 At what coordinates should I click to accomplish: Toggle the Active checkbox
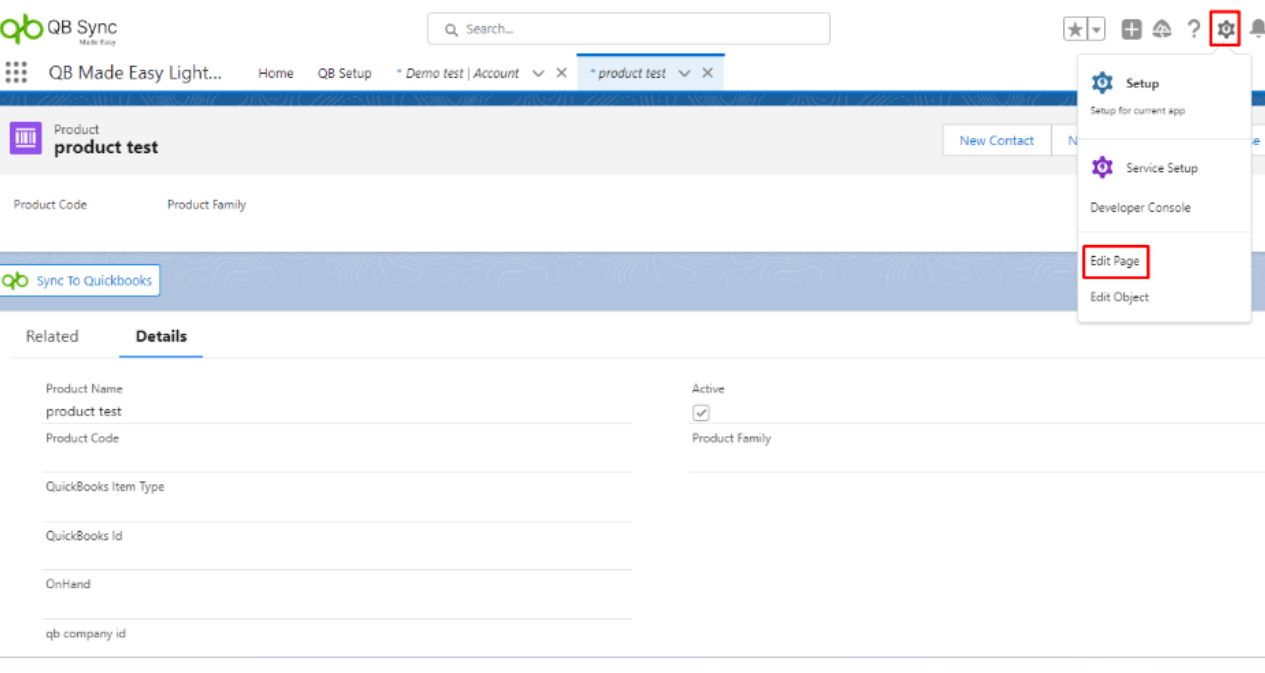pyautogui.click(x=701, y=413)
